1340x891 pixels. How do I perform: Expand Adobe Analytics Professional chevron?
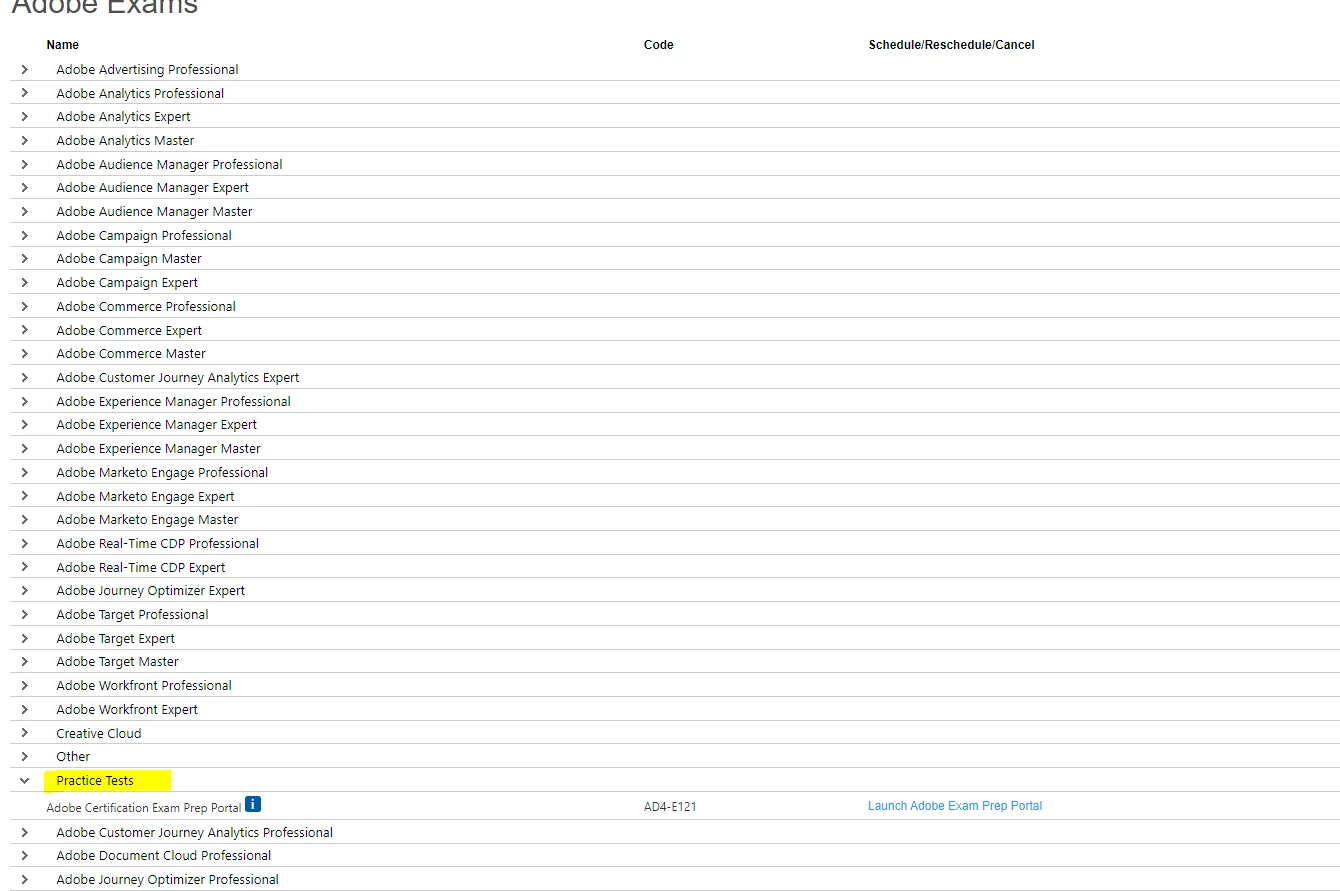pos(25,93)
